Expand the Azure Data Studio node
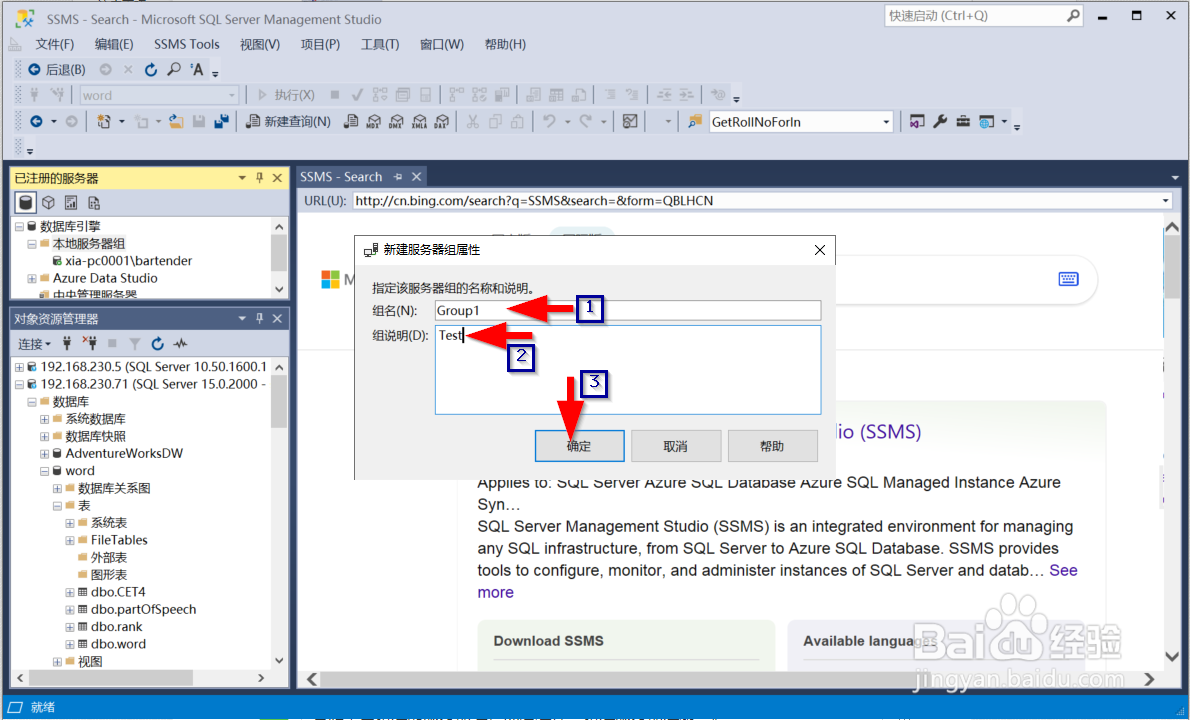The image size is (1190, 720). click(32, 278)
